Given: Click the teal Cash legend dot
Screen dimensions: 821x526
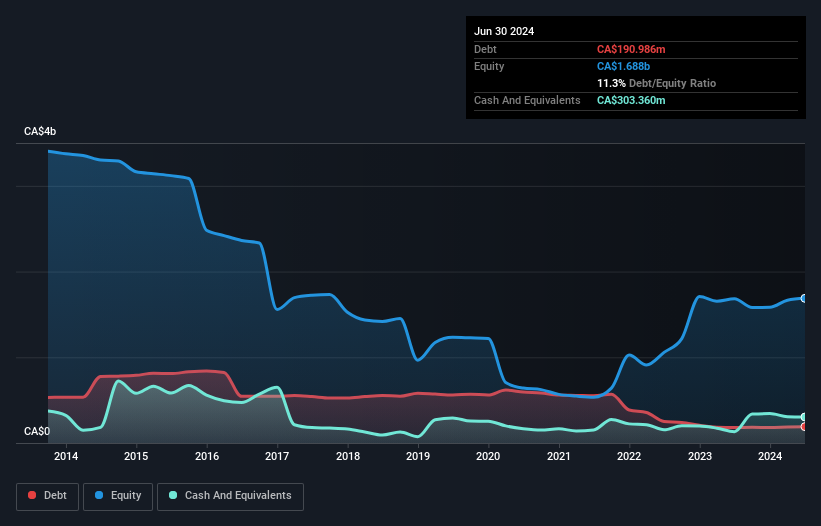Looking at the screenshot, I should pos(173,495).
